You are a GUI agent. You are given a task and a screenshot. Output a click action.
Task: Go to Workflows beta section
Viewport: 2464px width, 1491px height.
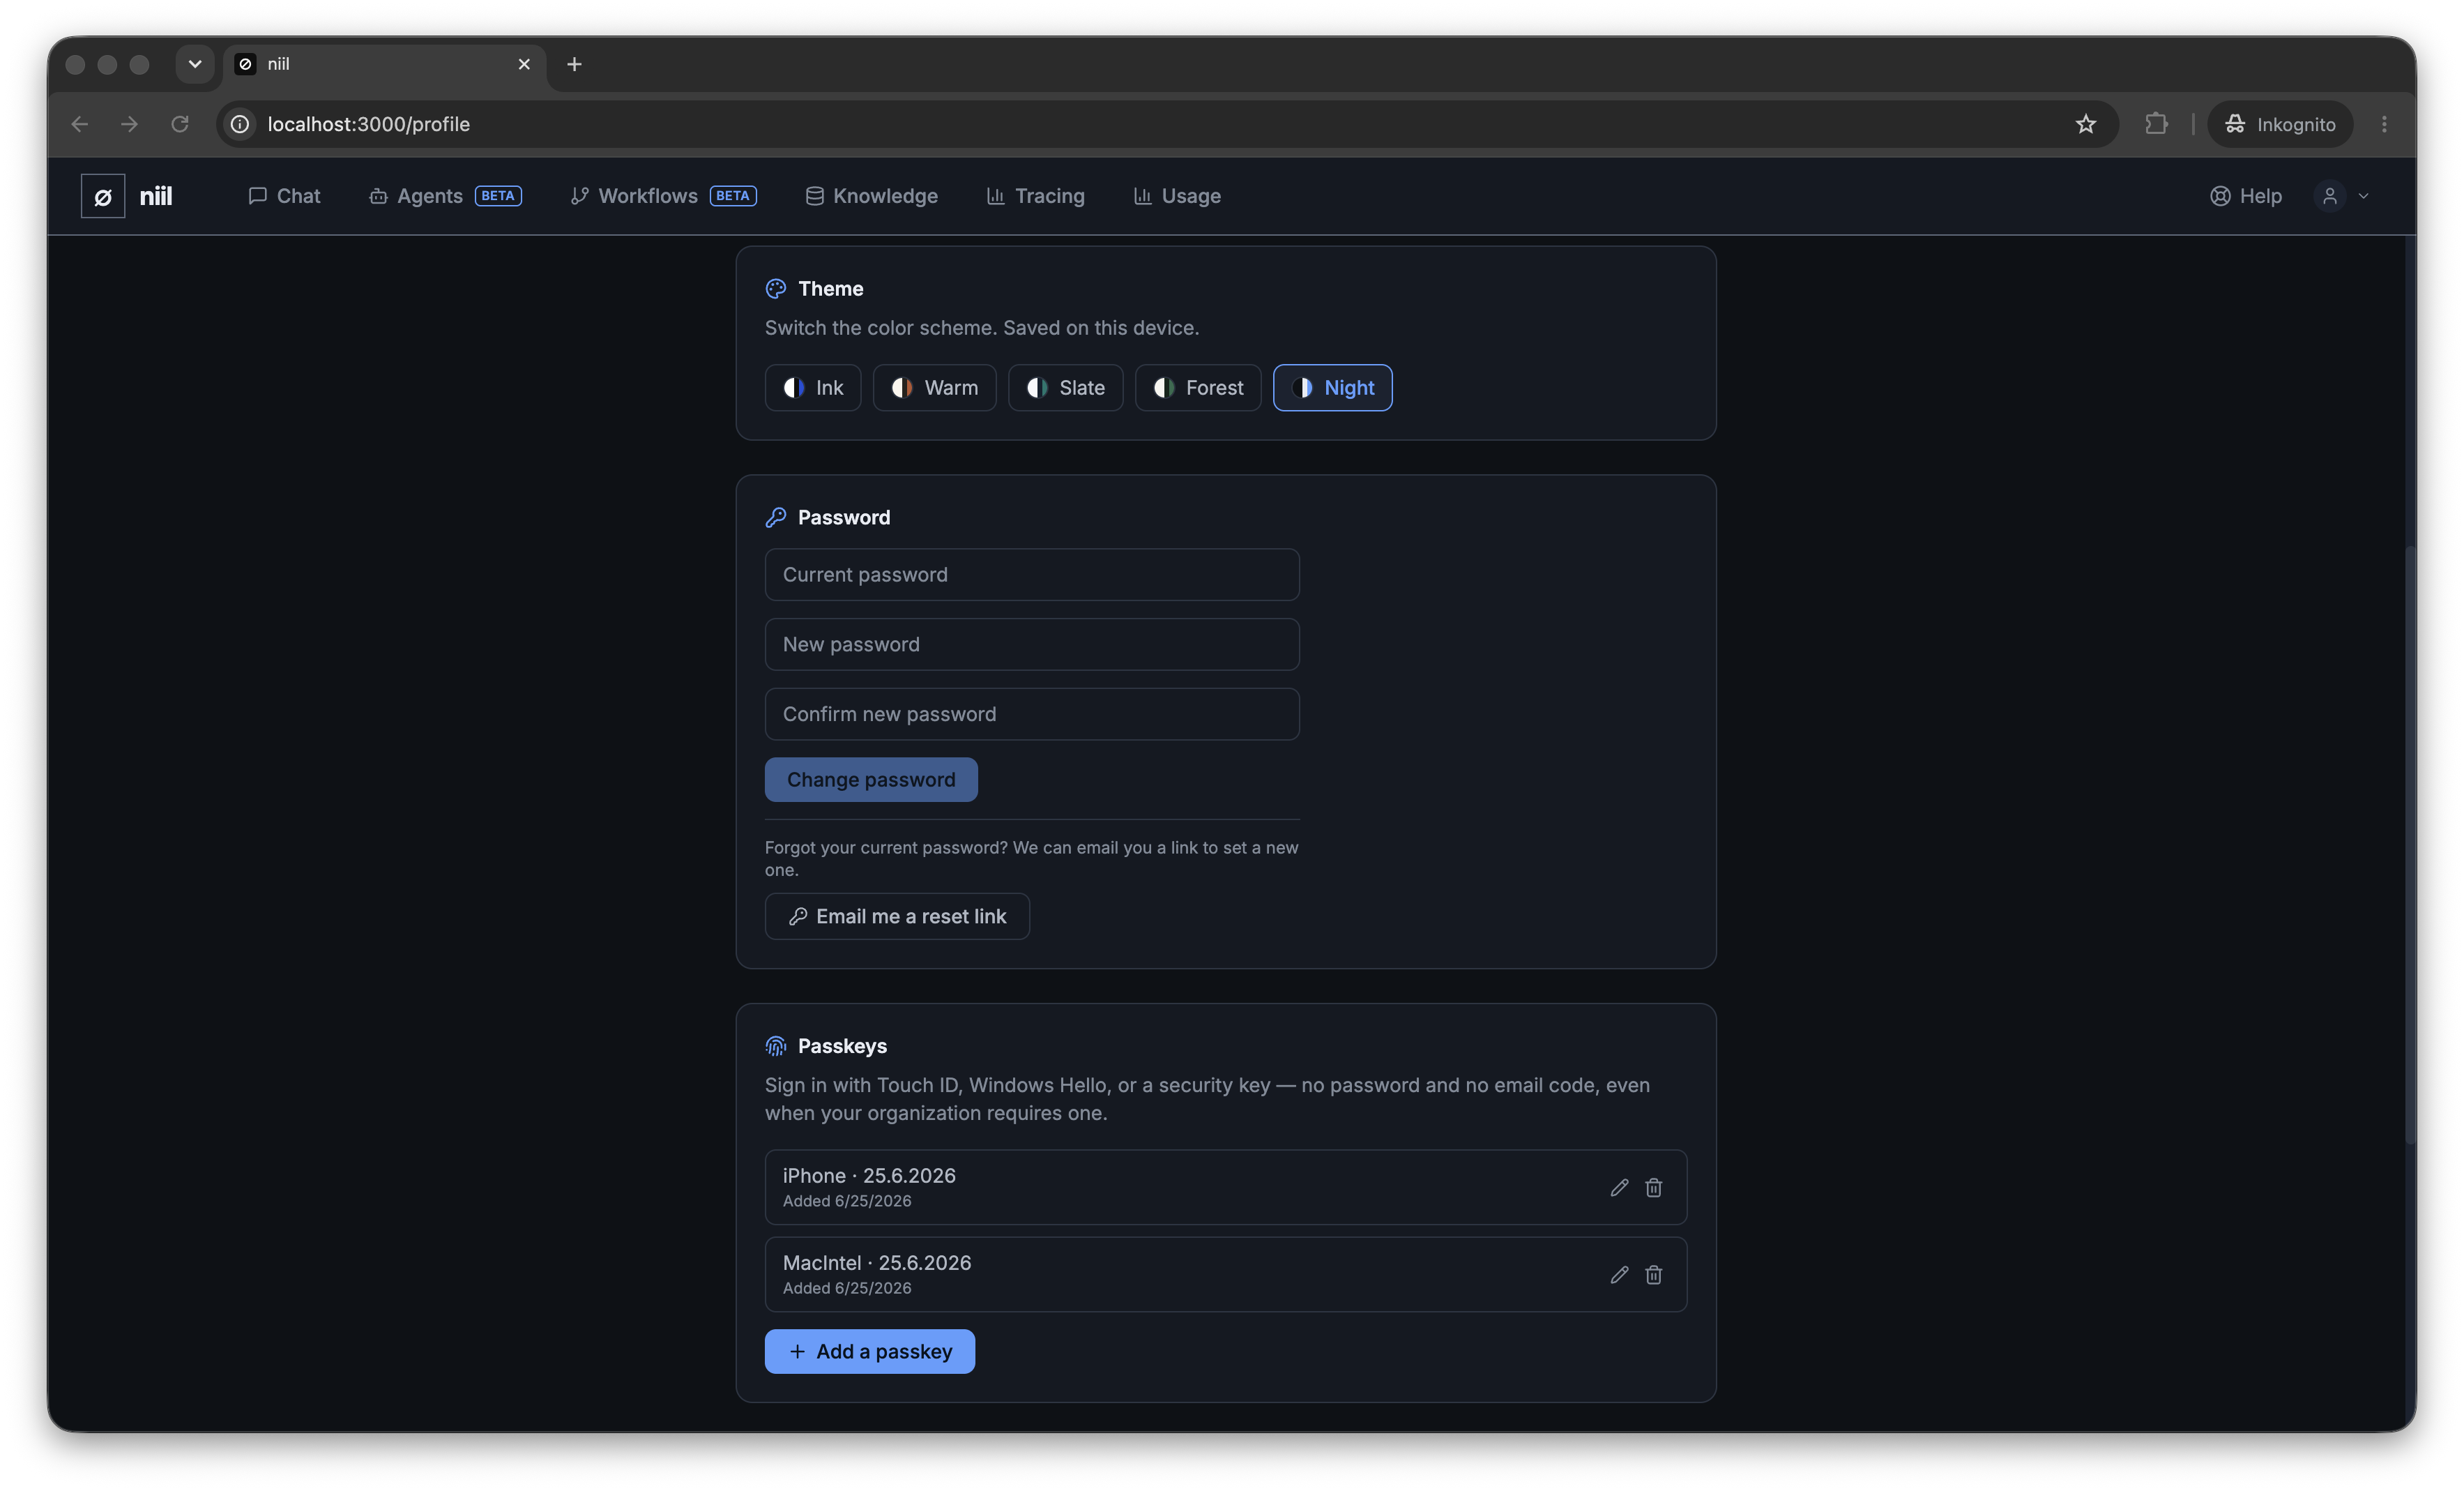(663, 196)
